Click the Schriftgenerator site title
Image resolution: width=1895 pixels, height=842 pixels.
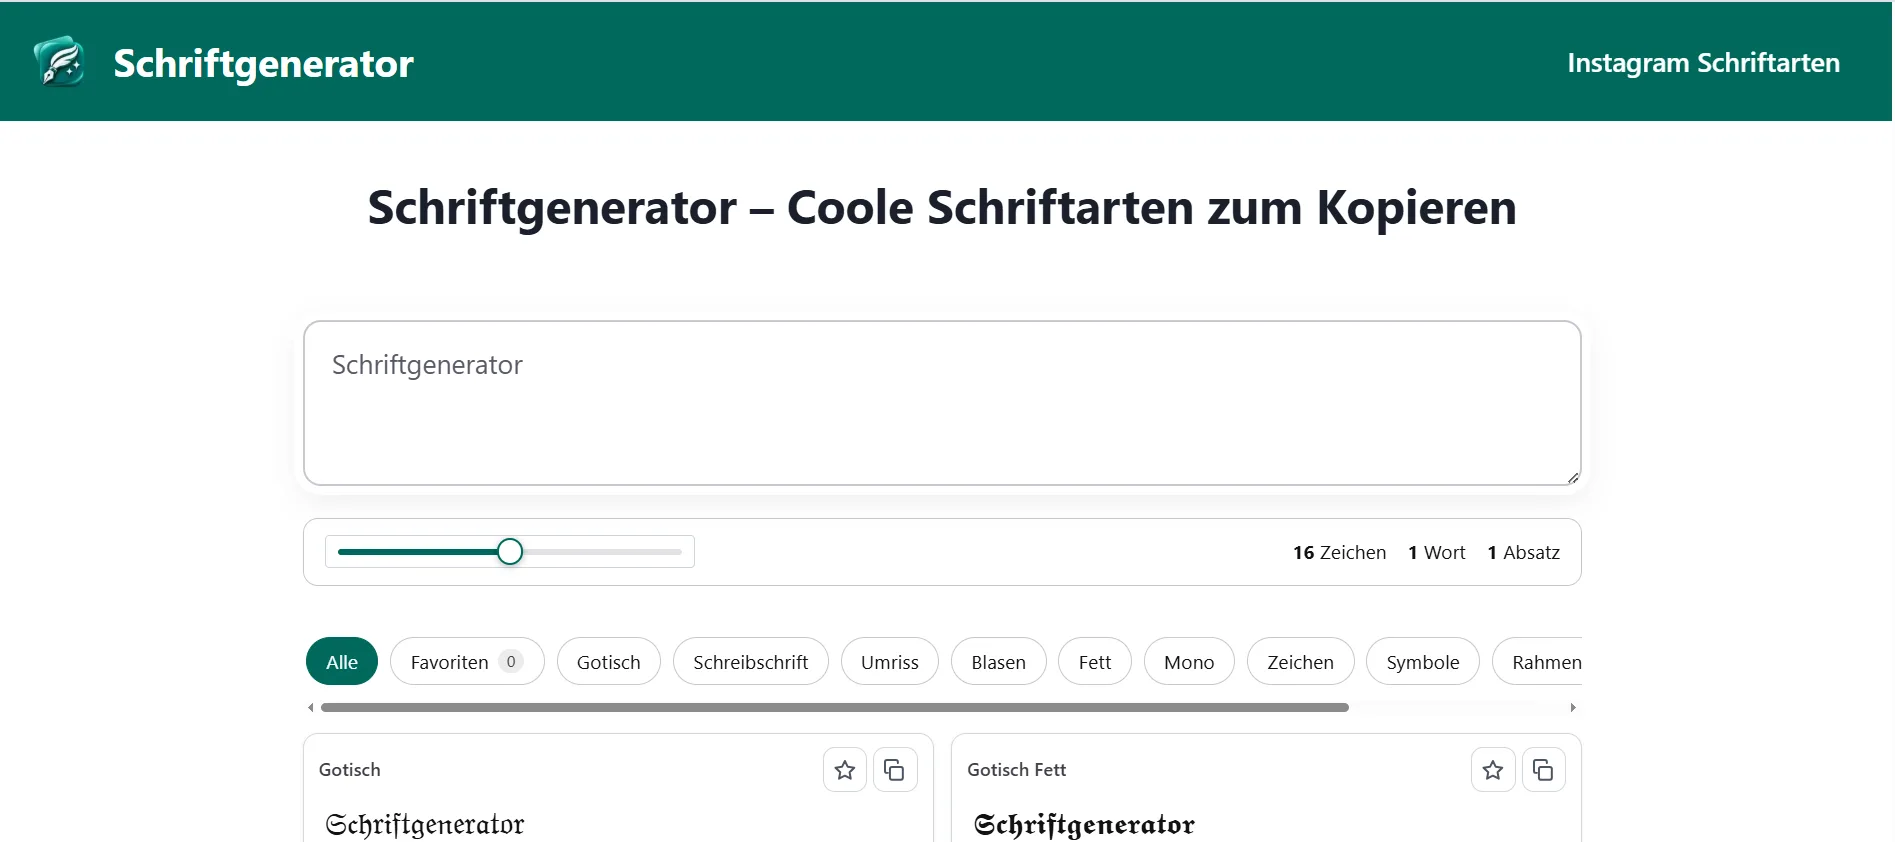click(x=263, y=63)
